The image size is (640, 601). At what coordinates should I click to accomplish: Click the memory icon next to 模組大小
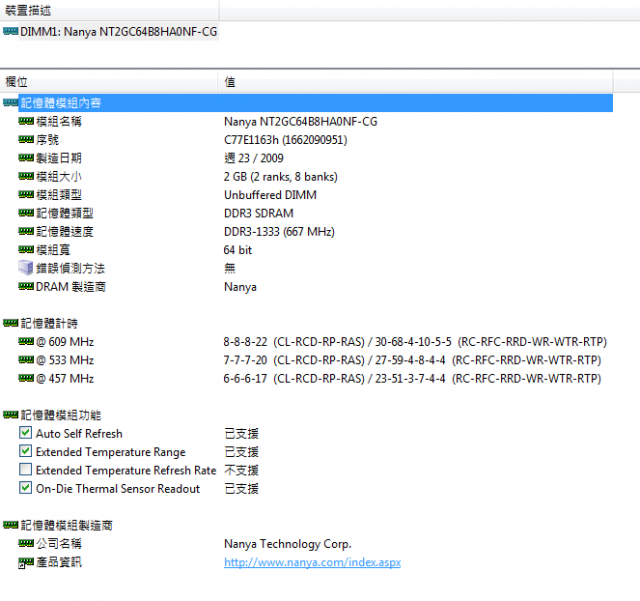tap(26, 176)
